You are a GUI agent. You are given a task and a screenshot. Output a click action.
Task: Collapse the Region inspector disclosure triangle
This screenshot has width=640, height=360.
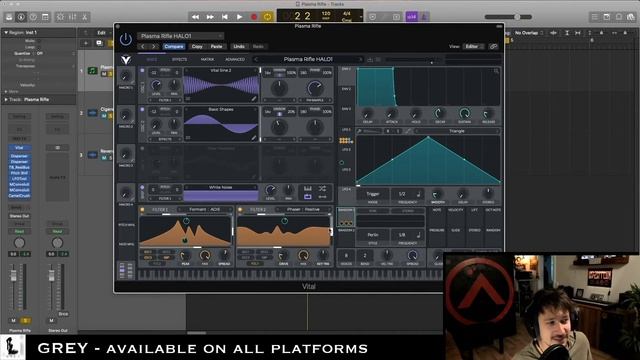tap(6, 32)
